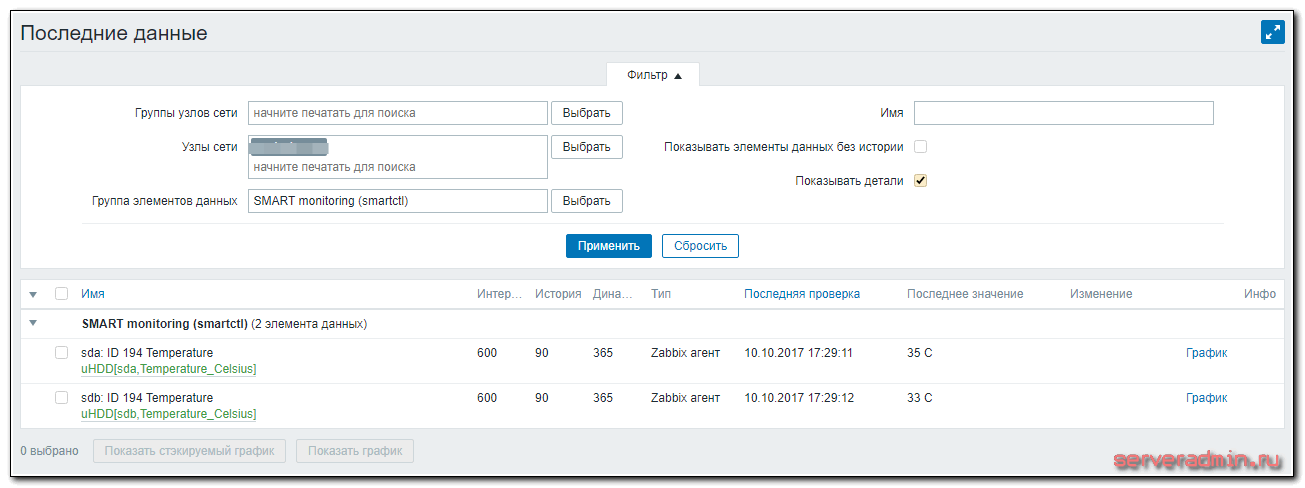This screenshot has width=1305, height=488.
Task: Click the fullscreen expand icon
Action: click(1272, 32)
